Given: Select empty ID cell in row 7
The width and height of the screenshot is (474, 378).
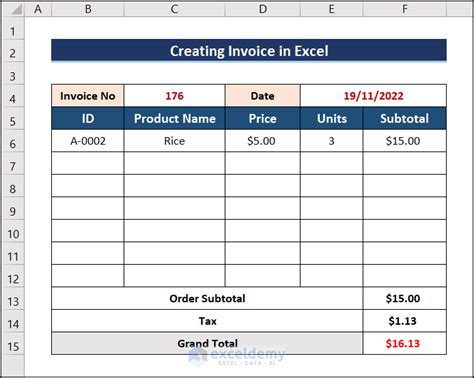Looking at the screenshot, I should tap(88, 163).
